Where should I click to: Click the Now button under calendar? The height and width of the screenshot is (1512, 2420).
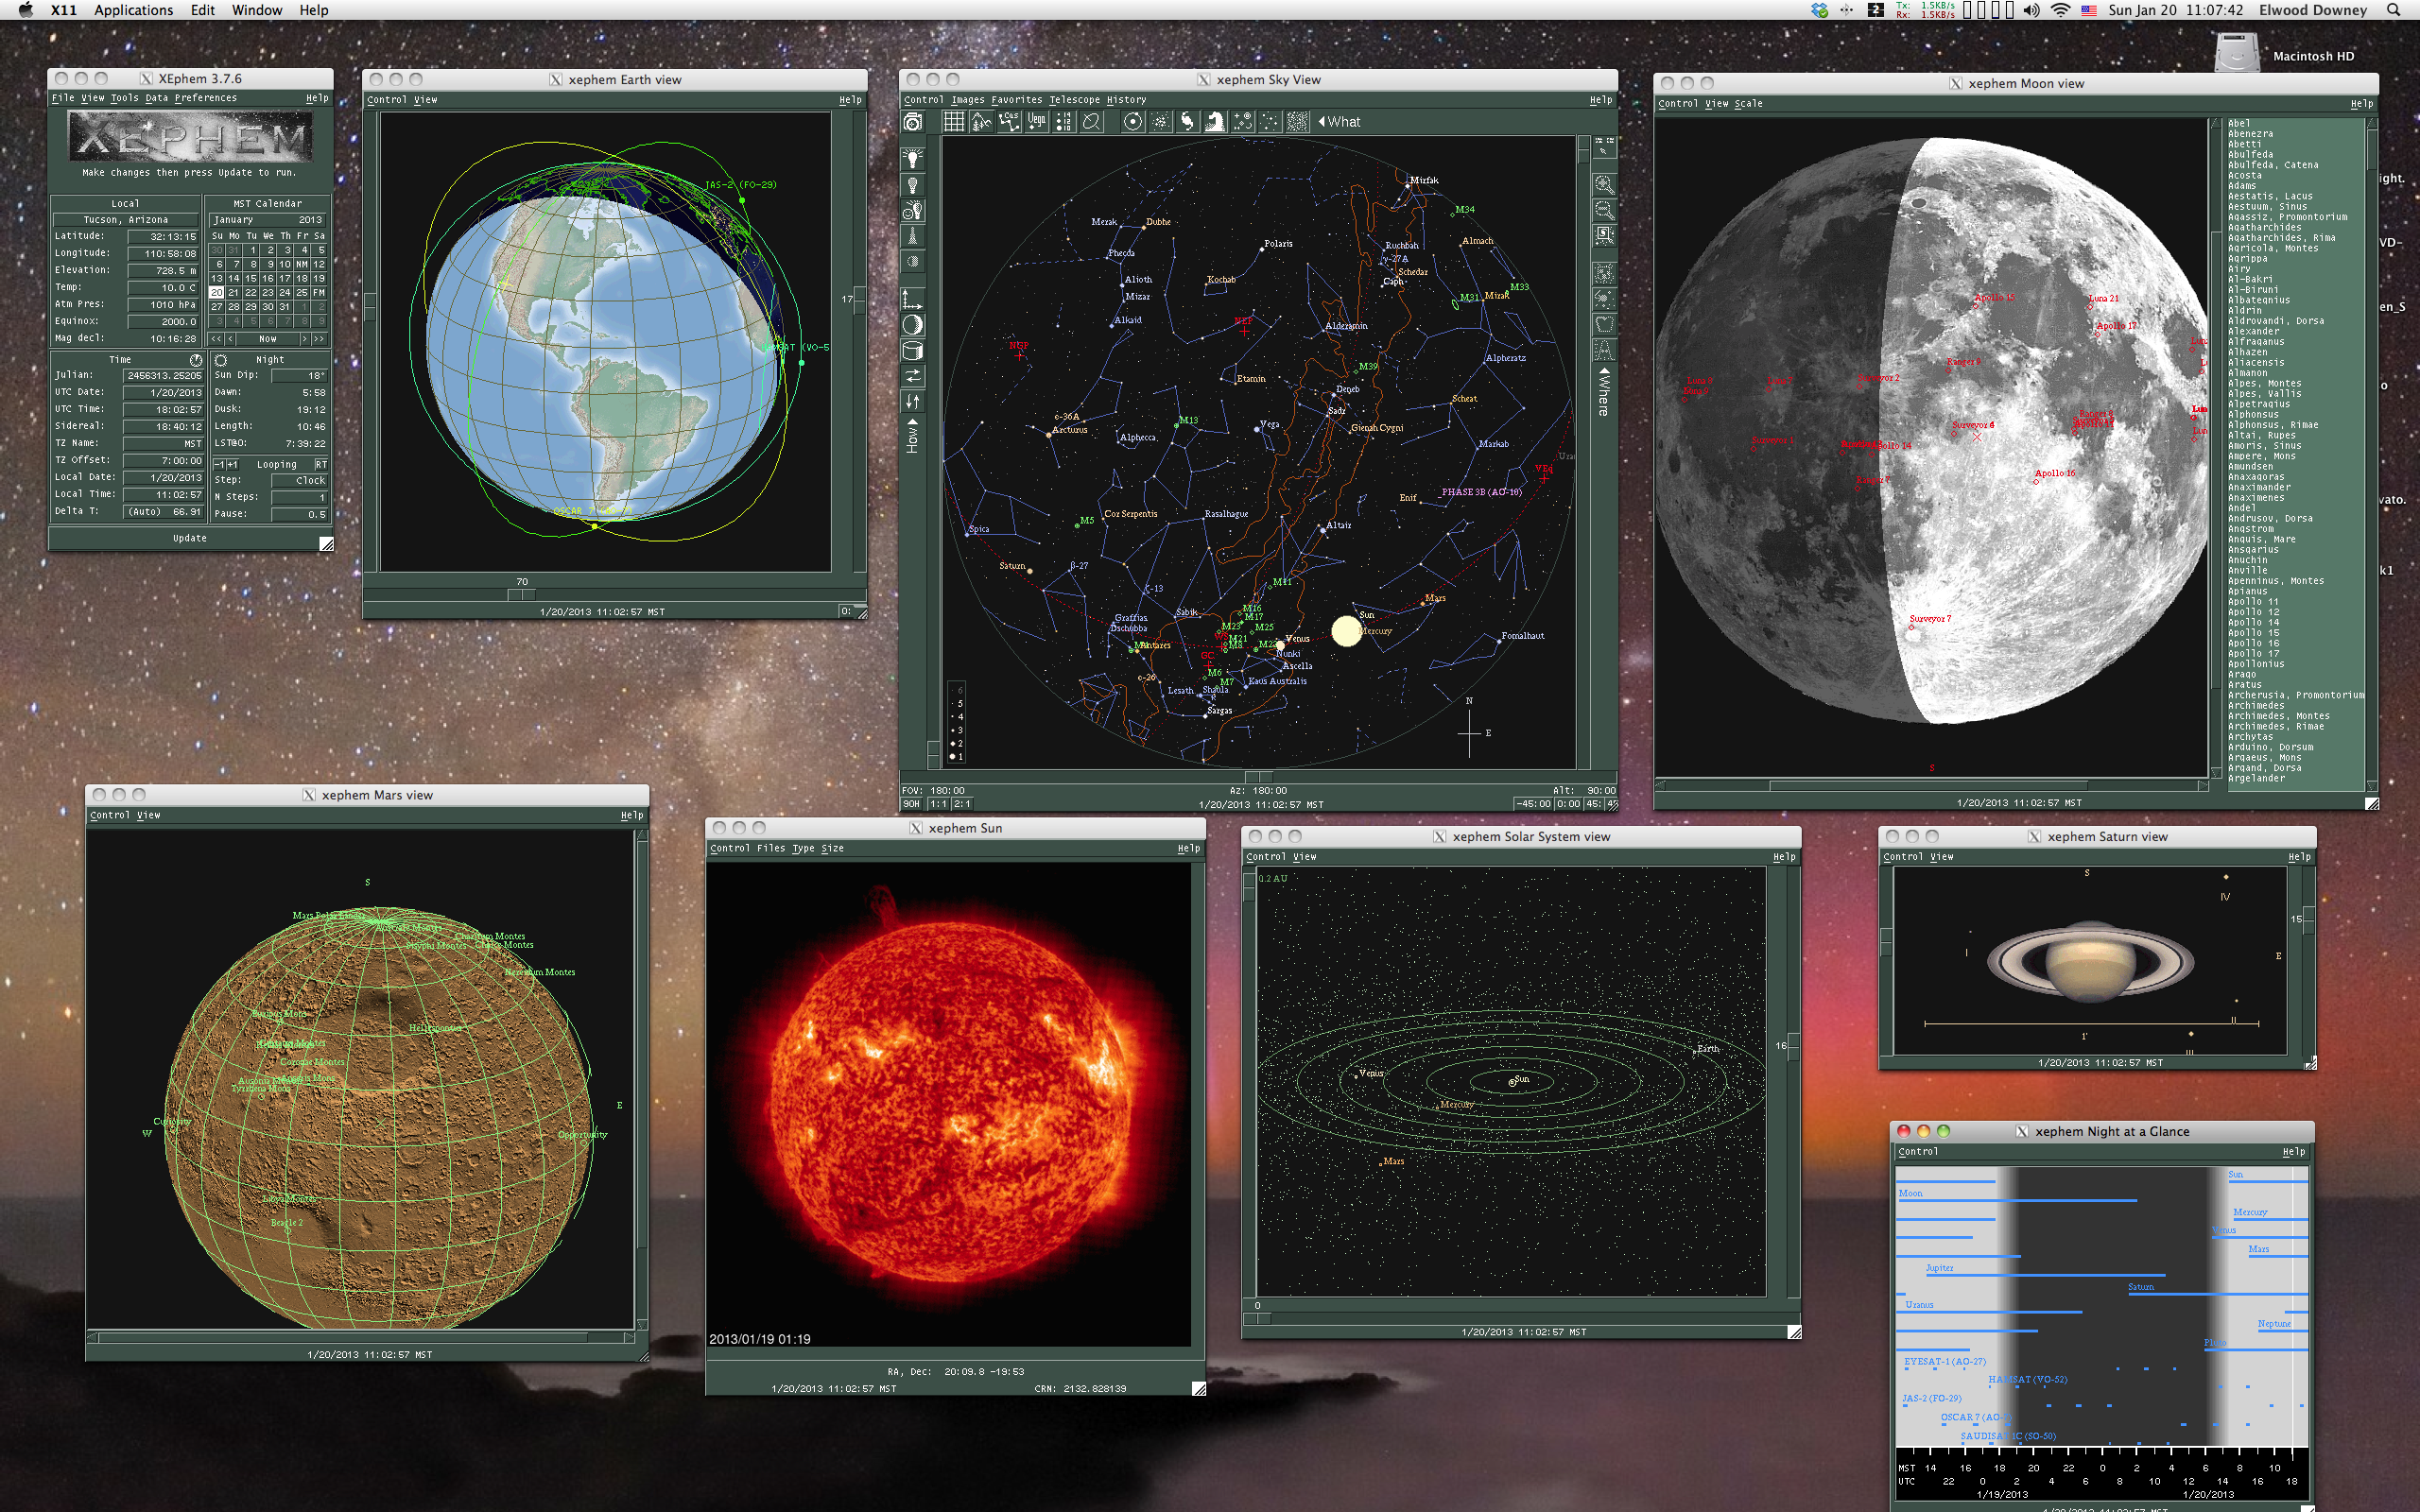pos(267,339)
